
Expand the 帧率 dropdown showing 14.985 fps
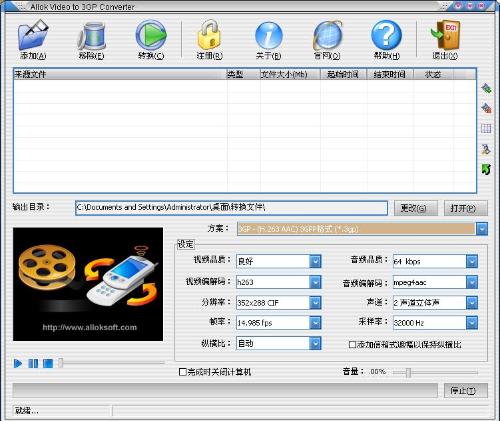tap(315, 323)
